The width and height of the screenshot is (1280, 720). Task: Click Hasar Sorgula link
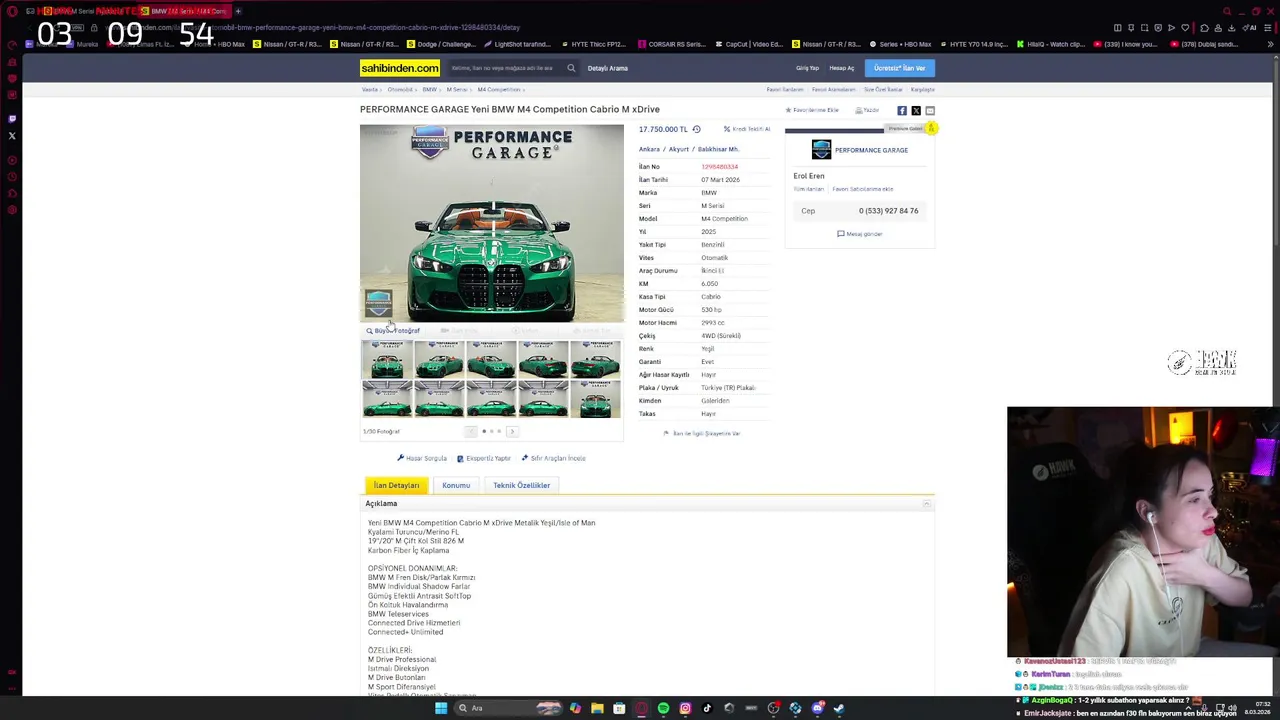click(x=422, y=458)
